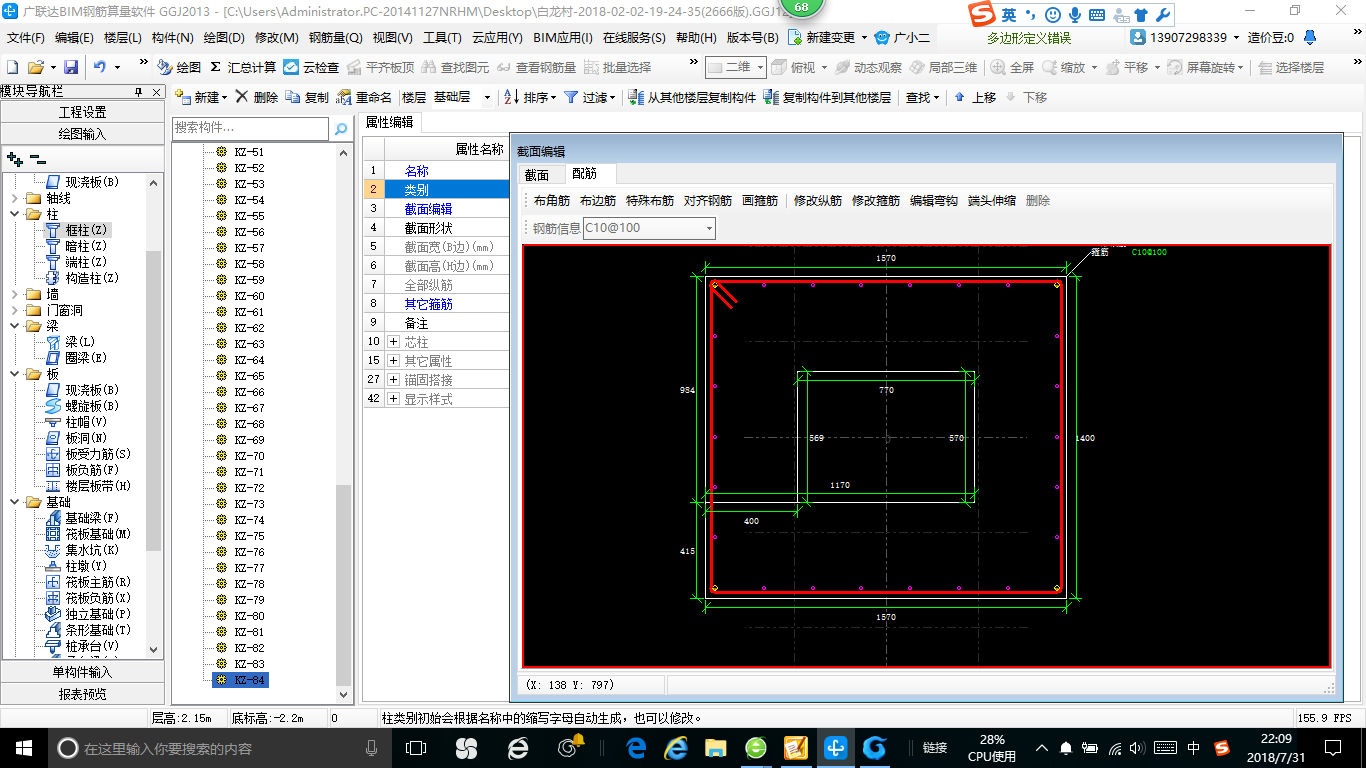Expand the 轴线 tree node

point(15,198)
